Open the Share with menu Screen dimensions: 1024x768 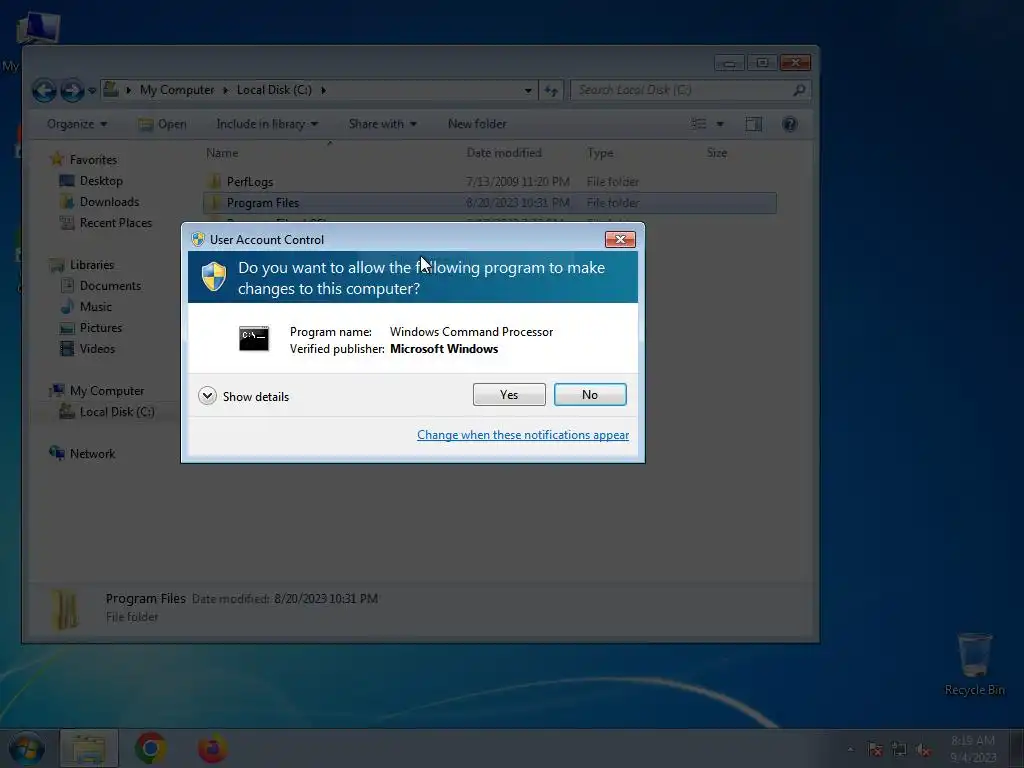pos(383,124)
